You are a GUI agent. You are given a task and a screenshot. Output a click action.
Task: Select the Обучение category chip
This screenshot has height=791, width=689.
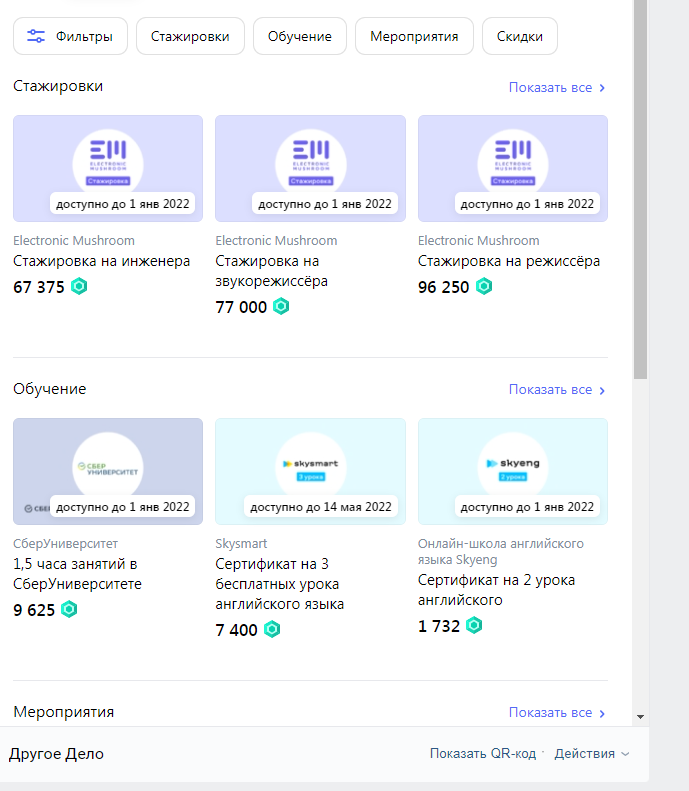(300, 36)
